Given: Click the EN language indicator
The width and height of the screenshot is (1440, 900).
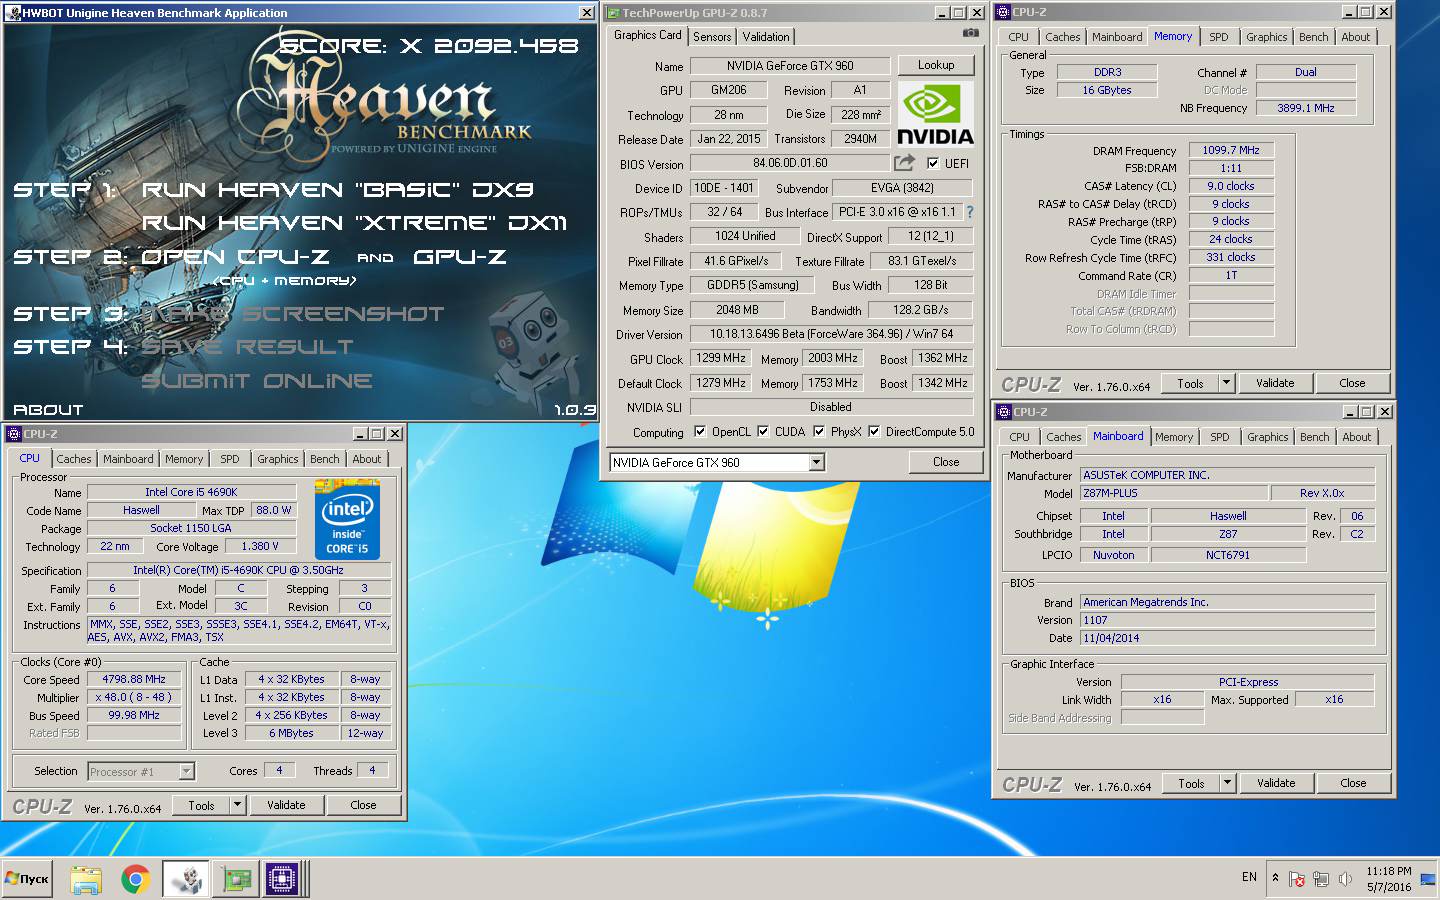Looking at the screenshot, I should [x=1249, y=877].
